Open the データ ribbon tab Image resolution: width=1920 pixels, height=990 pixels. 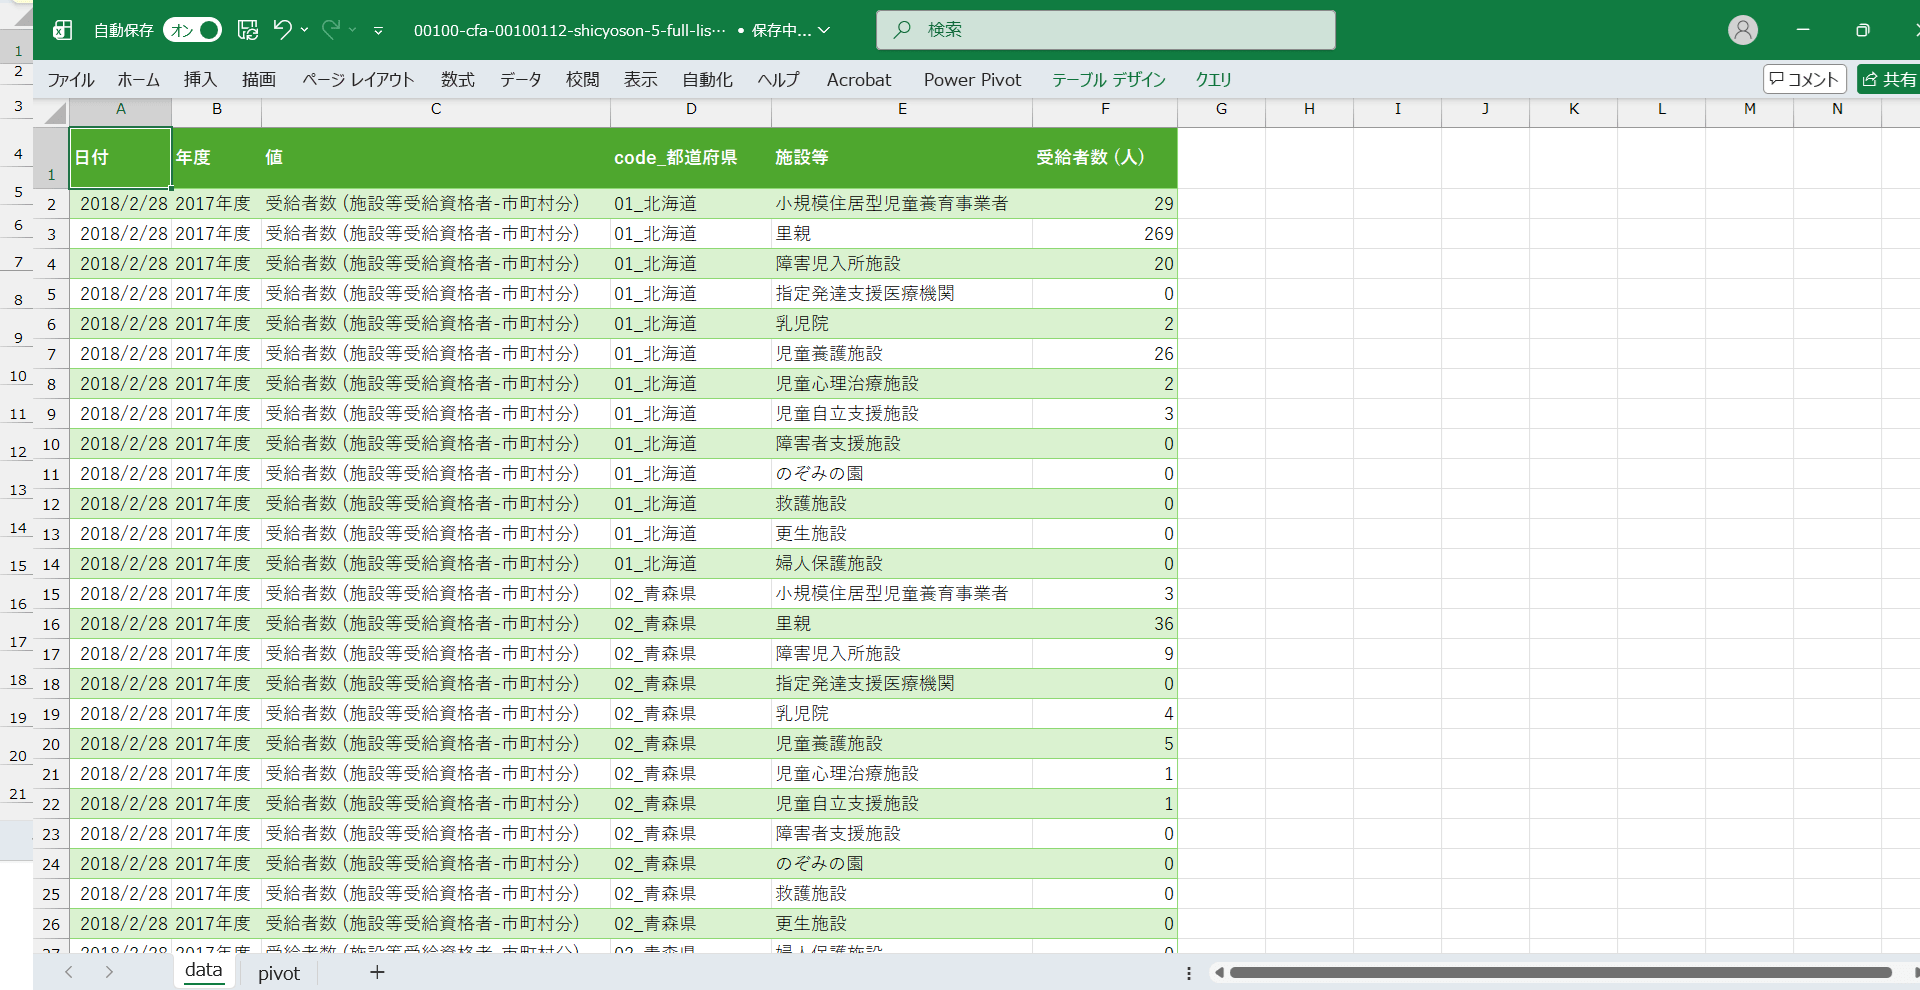coord(520,80)
